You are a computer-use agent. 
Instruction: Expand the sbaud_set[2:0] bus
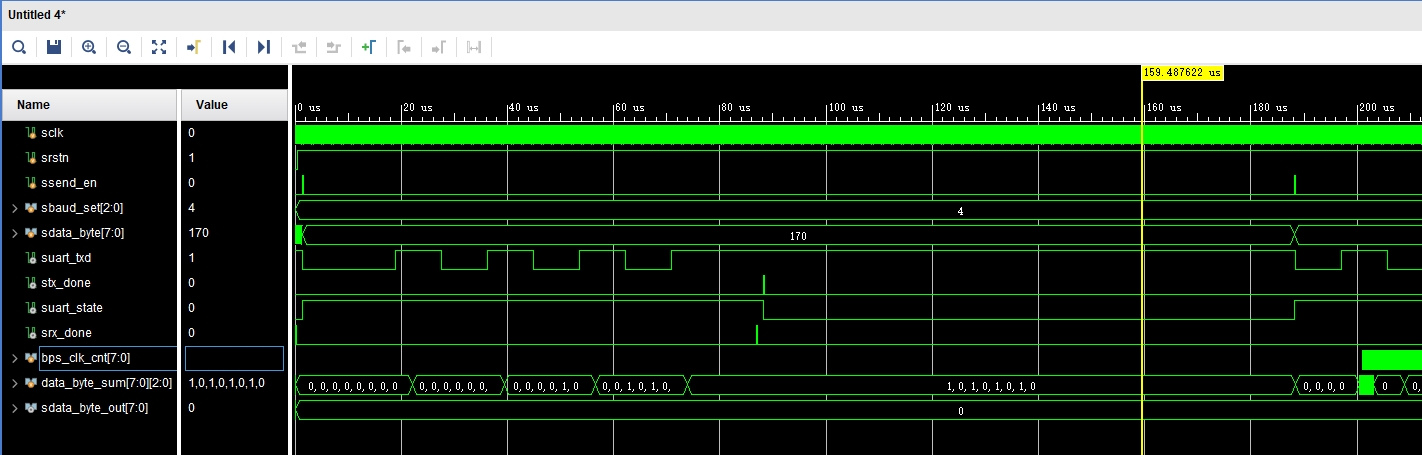(x=14, y=208)
